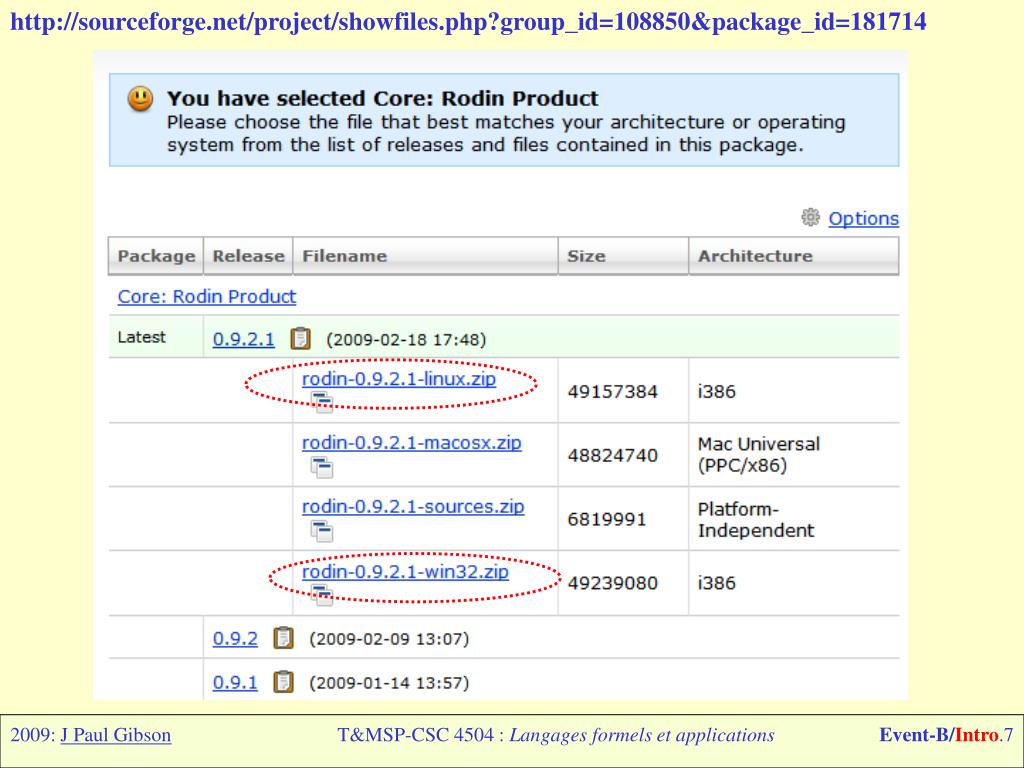Select the file size 49239080

612,583
